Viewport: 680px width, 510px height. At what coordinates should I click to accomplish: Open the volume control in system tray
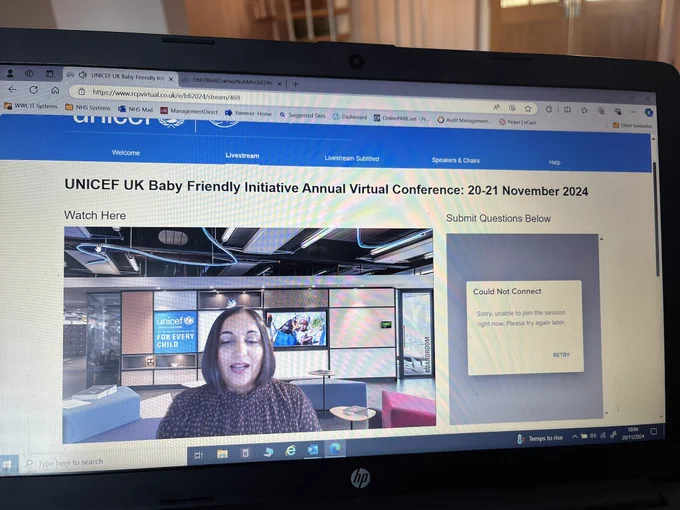click(593, 435)
